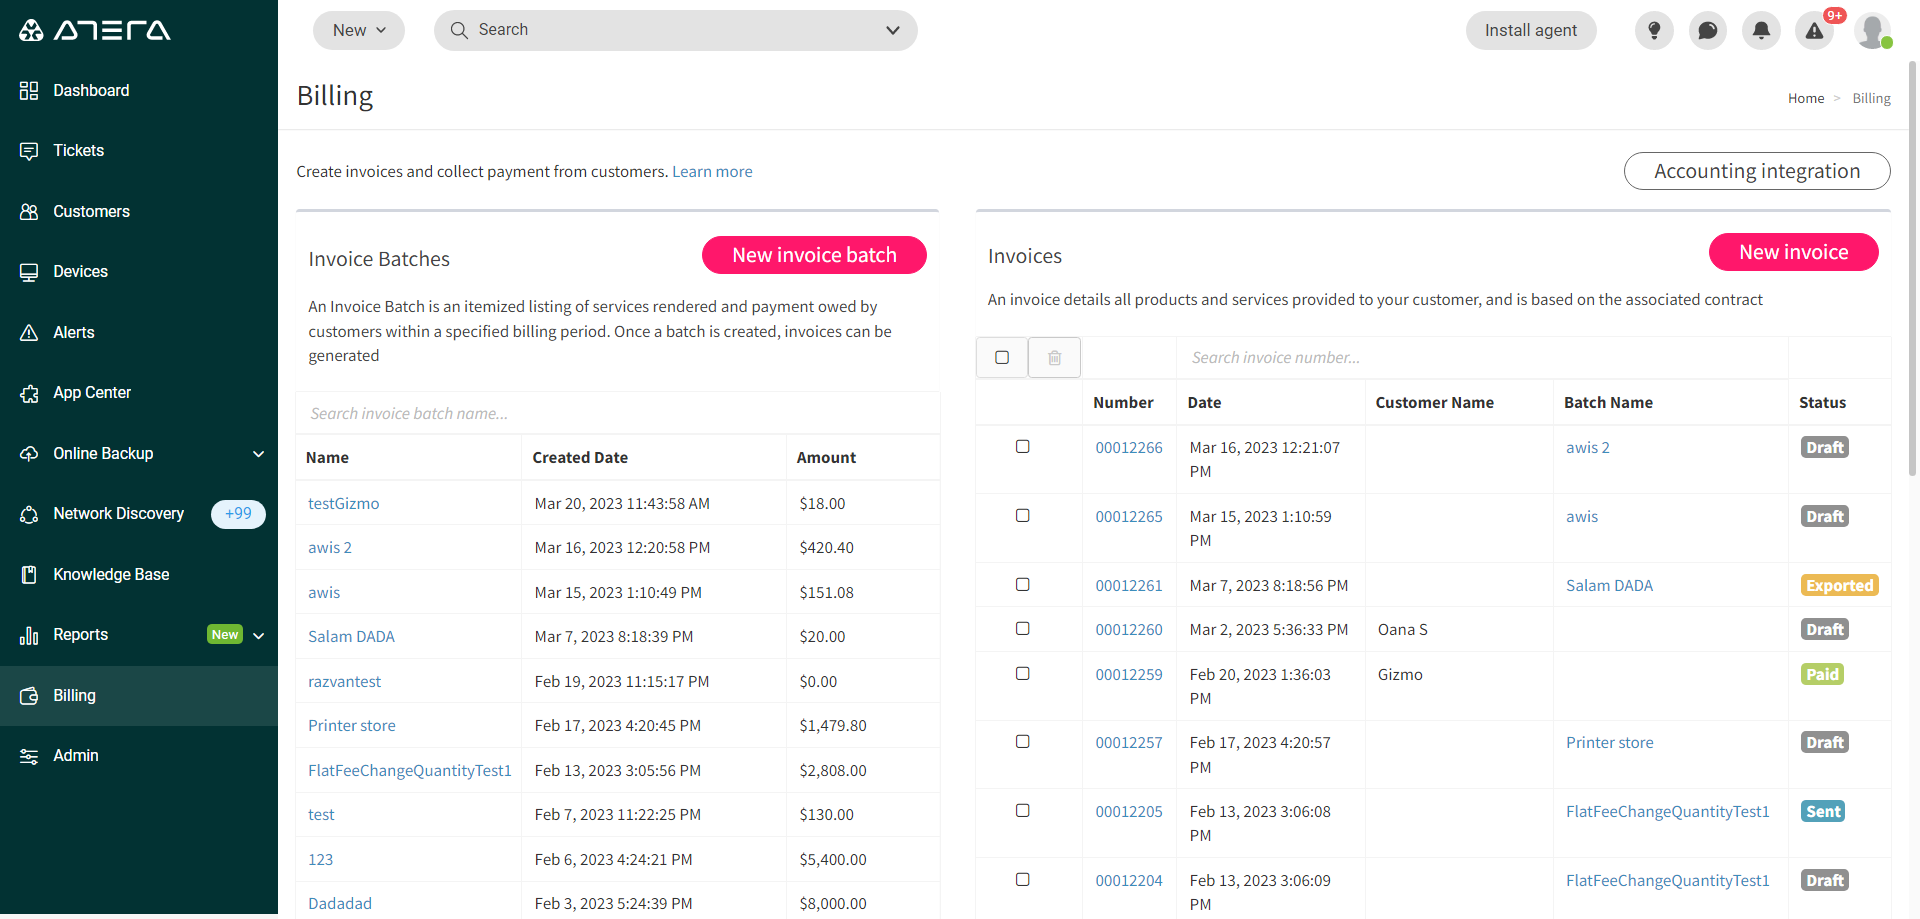
Task: Open the chat bubble icon
Action: pyautogui.click(x=1708, y=30)
